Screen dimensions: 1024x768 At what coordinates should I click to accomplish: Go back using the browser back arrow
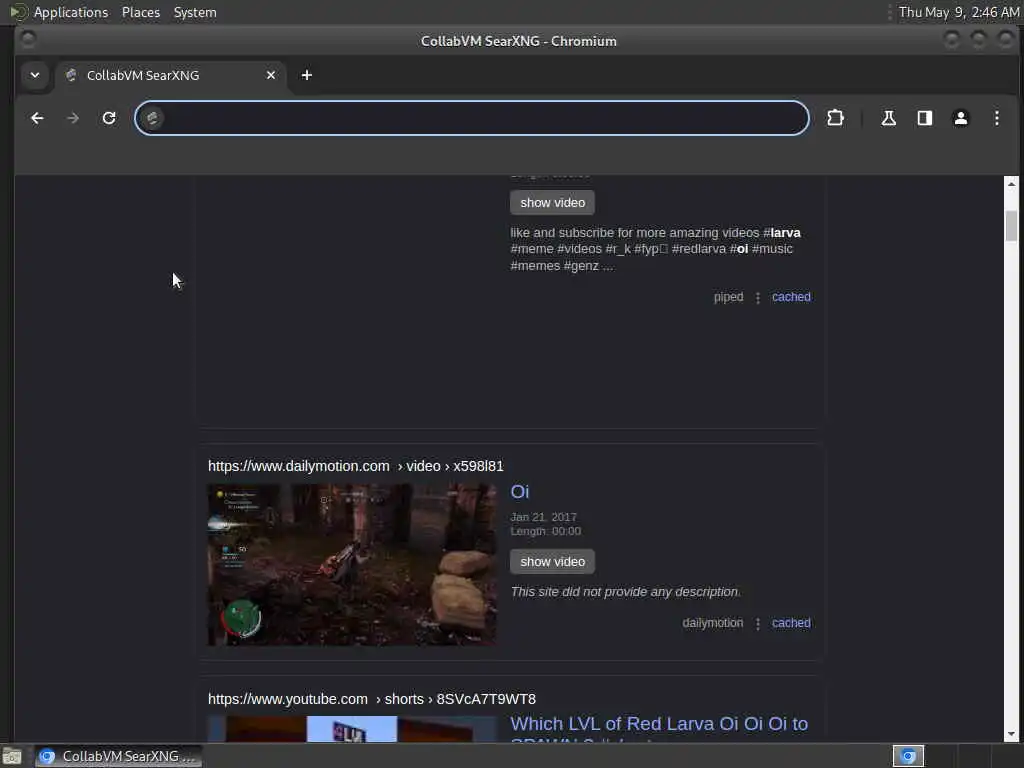(x=37, y=118)
